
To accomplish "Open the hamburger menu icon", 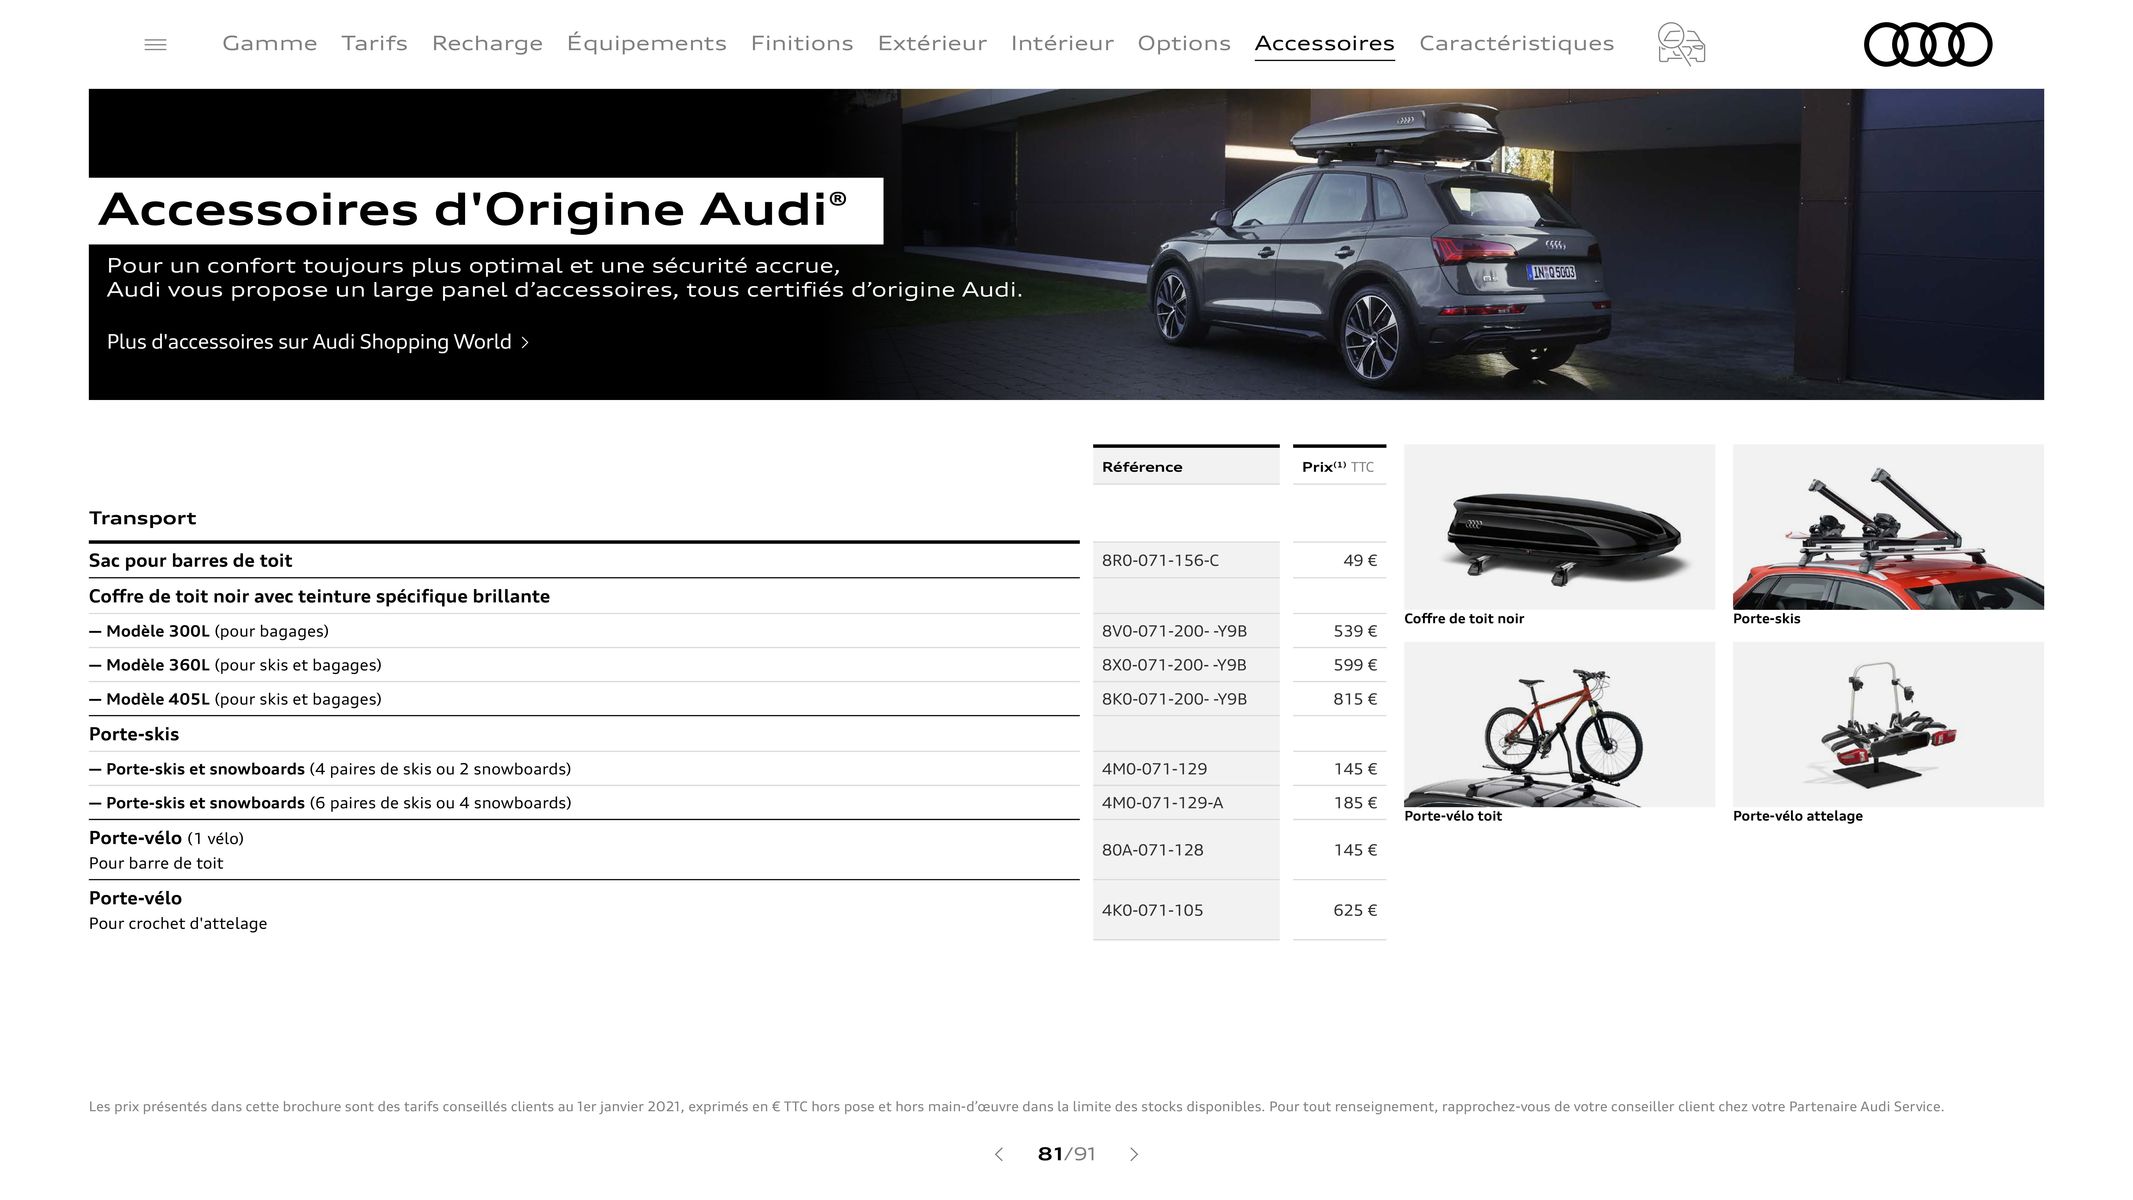I will pos(155,44).
